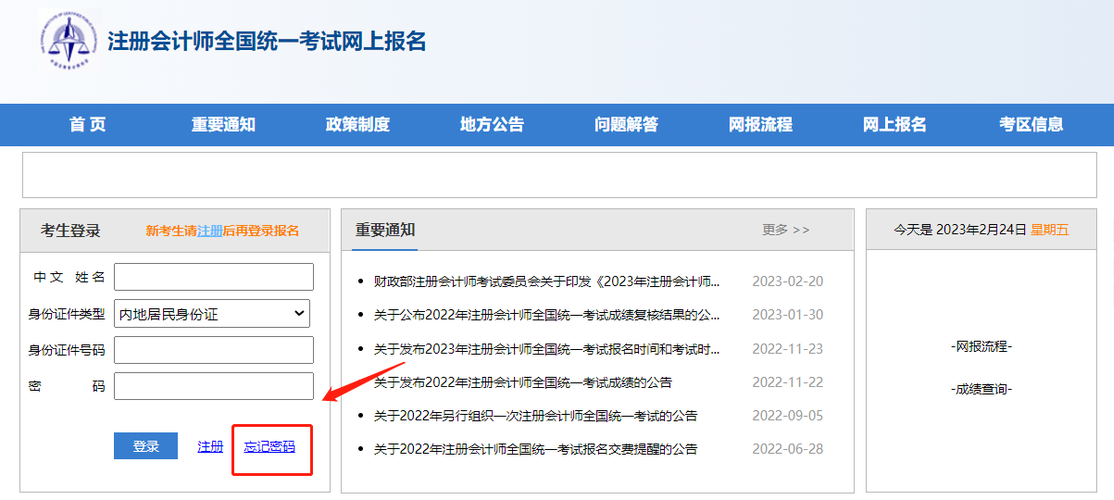1114x500 pixels.
Task: Open the -网报流程- link in right panel
Action: coord(980,347)
